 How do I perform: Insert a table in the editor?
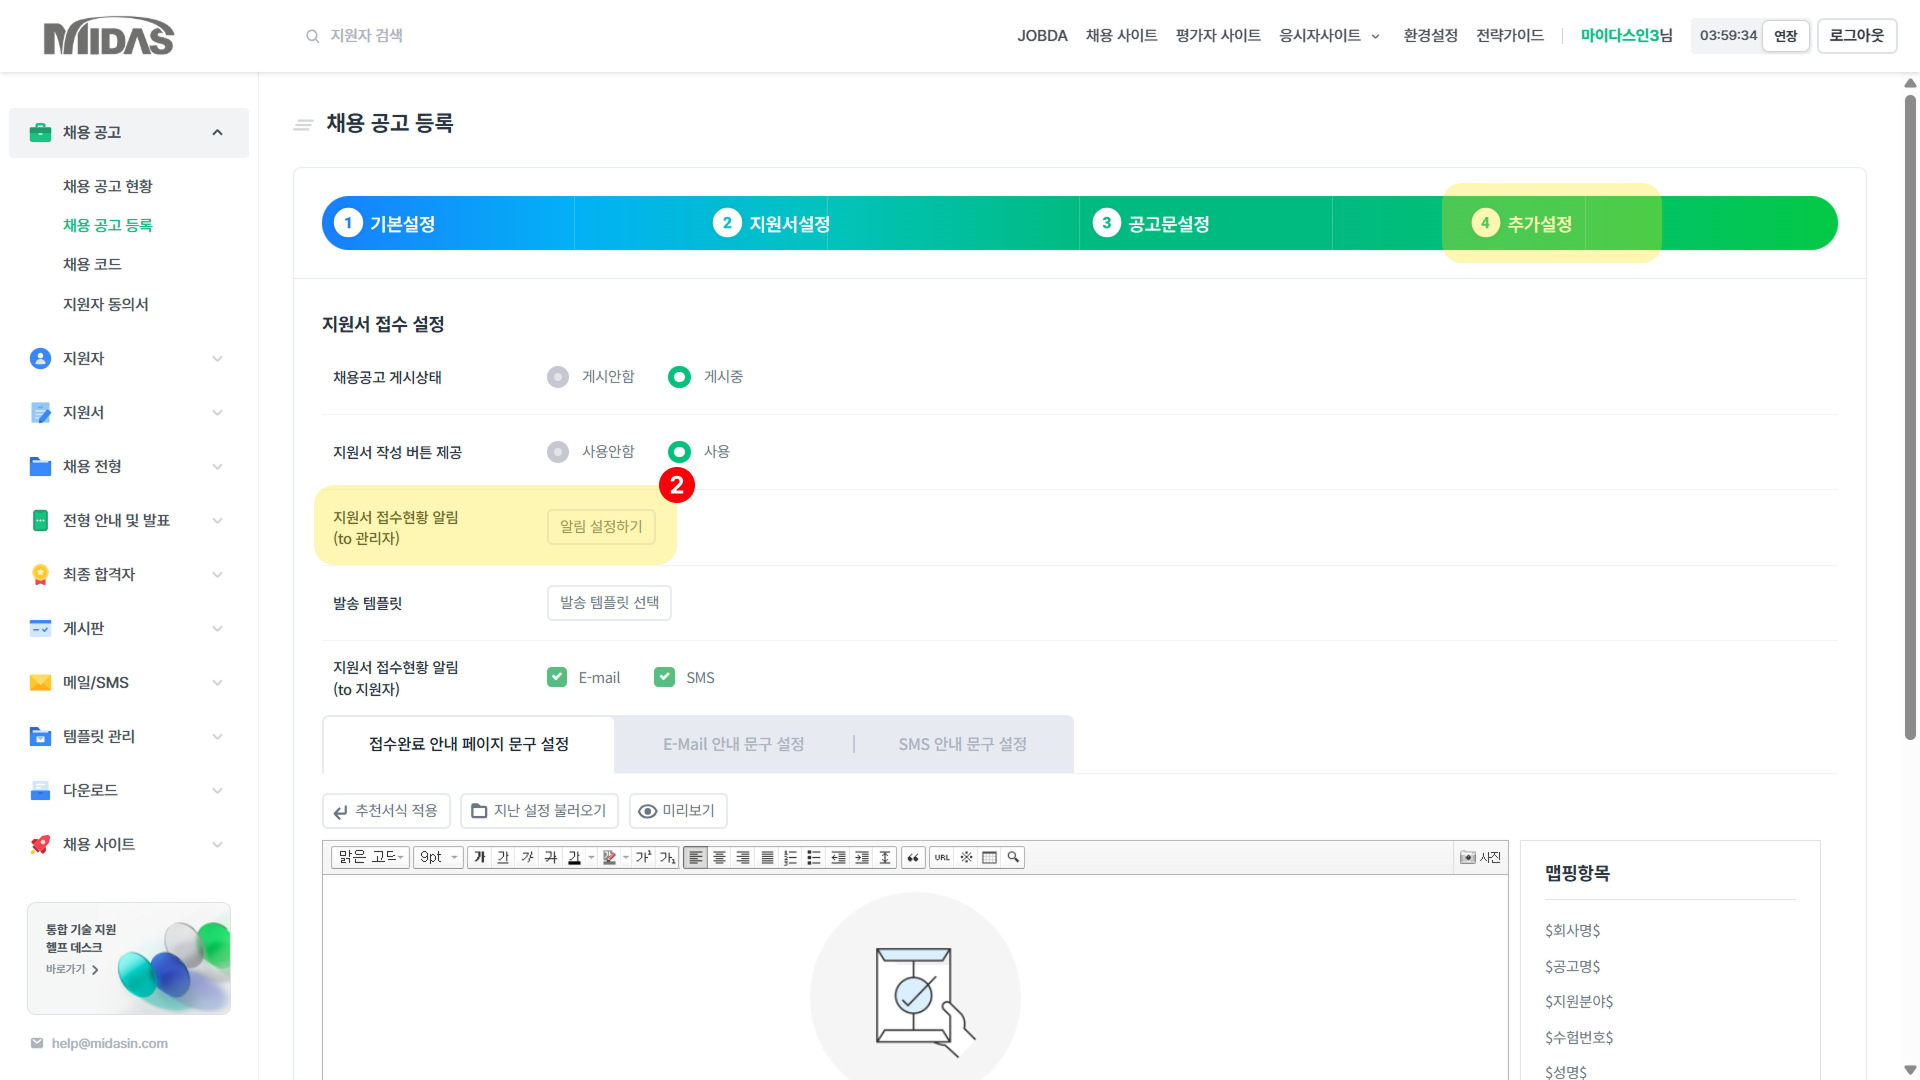pyautogui.click(x=989, y=857)
